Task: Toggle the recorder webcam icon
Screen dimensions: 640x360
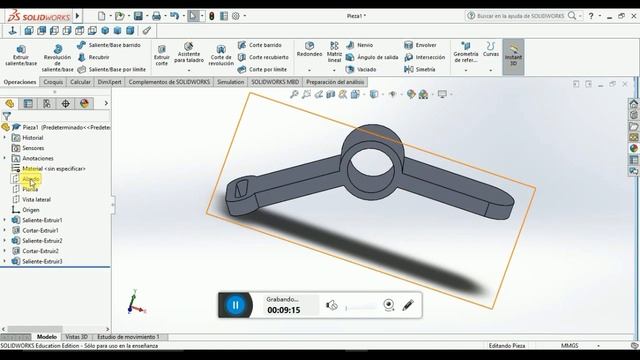Action: pos(389,305)
